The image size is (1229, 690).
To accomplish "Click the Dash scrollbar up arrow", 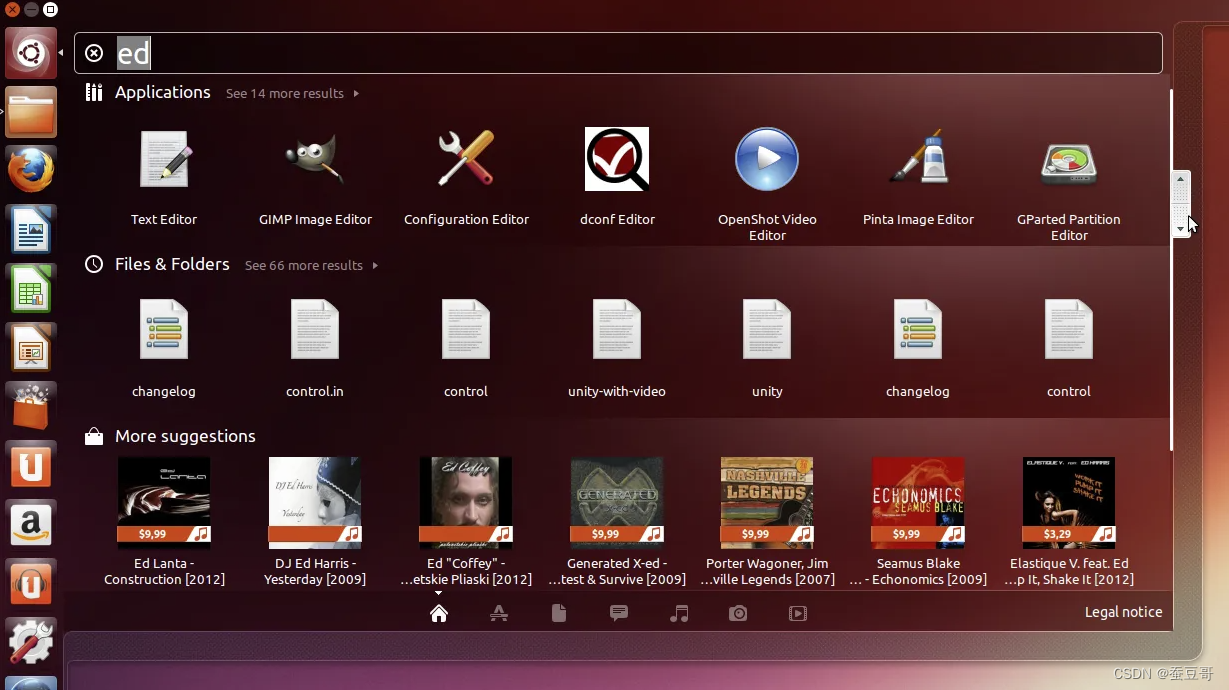I will point(1181,179).
